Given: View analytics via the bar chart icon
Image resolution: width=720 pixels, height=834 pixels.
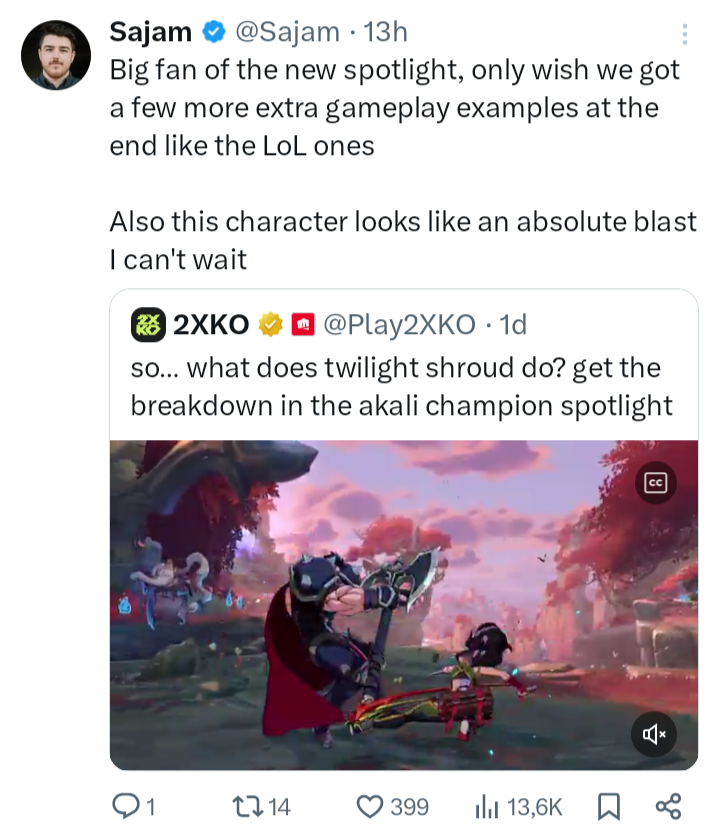Looking at the screenshot, I should tap(487, 806).
